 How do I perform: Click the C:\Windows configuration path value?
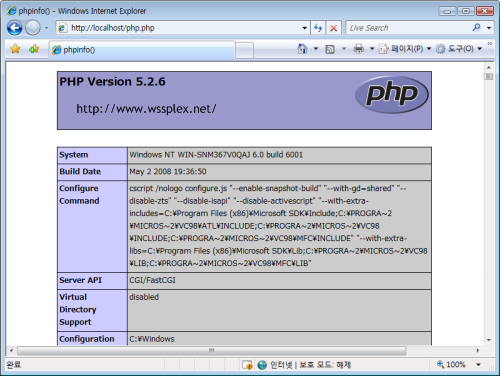152,339
